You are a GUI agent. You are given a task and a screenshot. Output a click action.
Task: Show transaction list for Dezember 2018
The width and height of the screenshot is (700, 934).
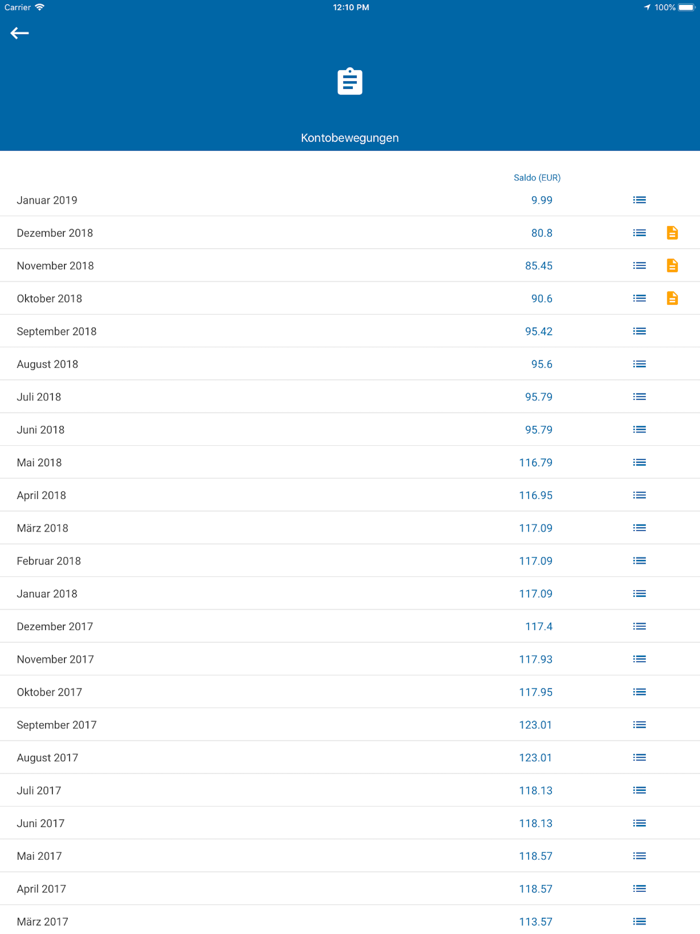pos(639,233)
